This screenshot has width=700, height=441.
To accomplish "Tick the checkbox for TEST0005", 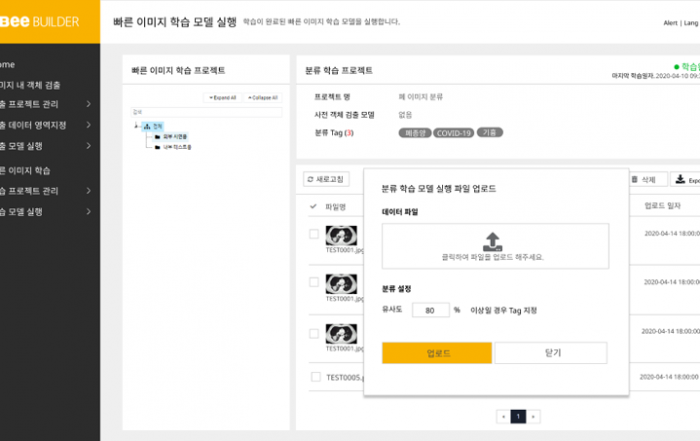I will coord(316,377).
